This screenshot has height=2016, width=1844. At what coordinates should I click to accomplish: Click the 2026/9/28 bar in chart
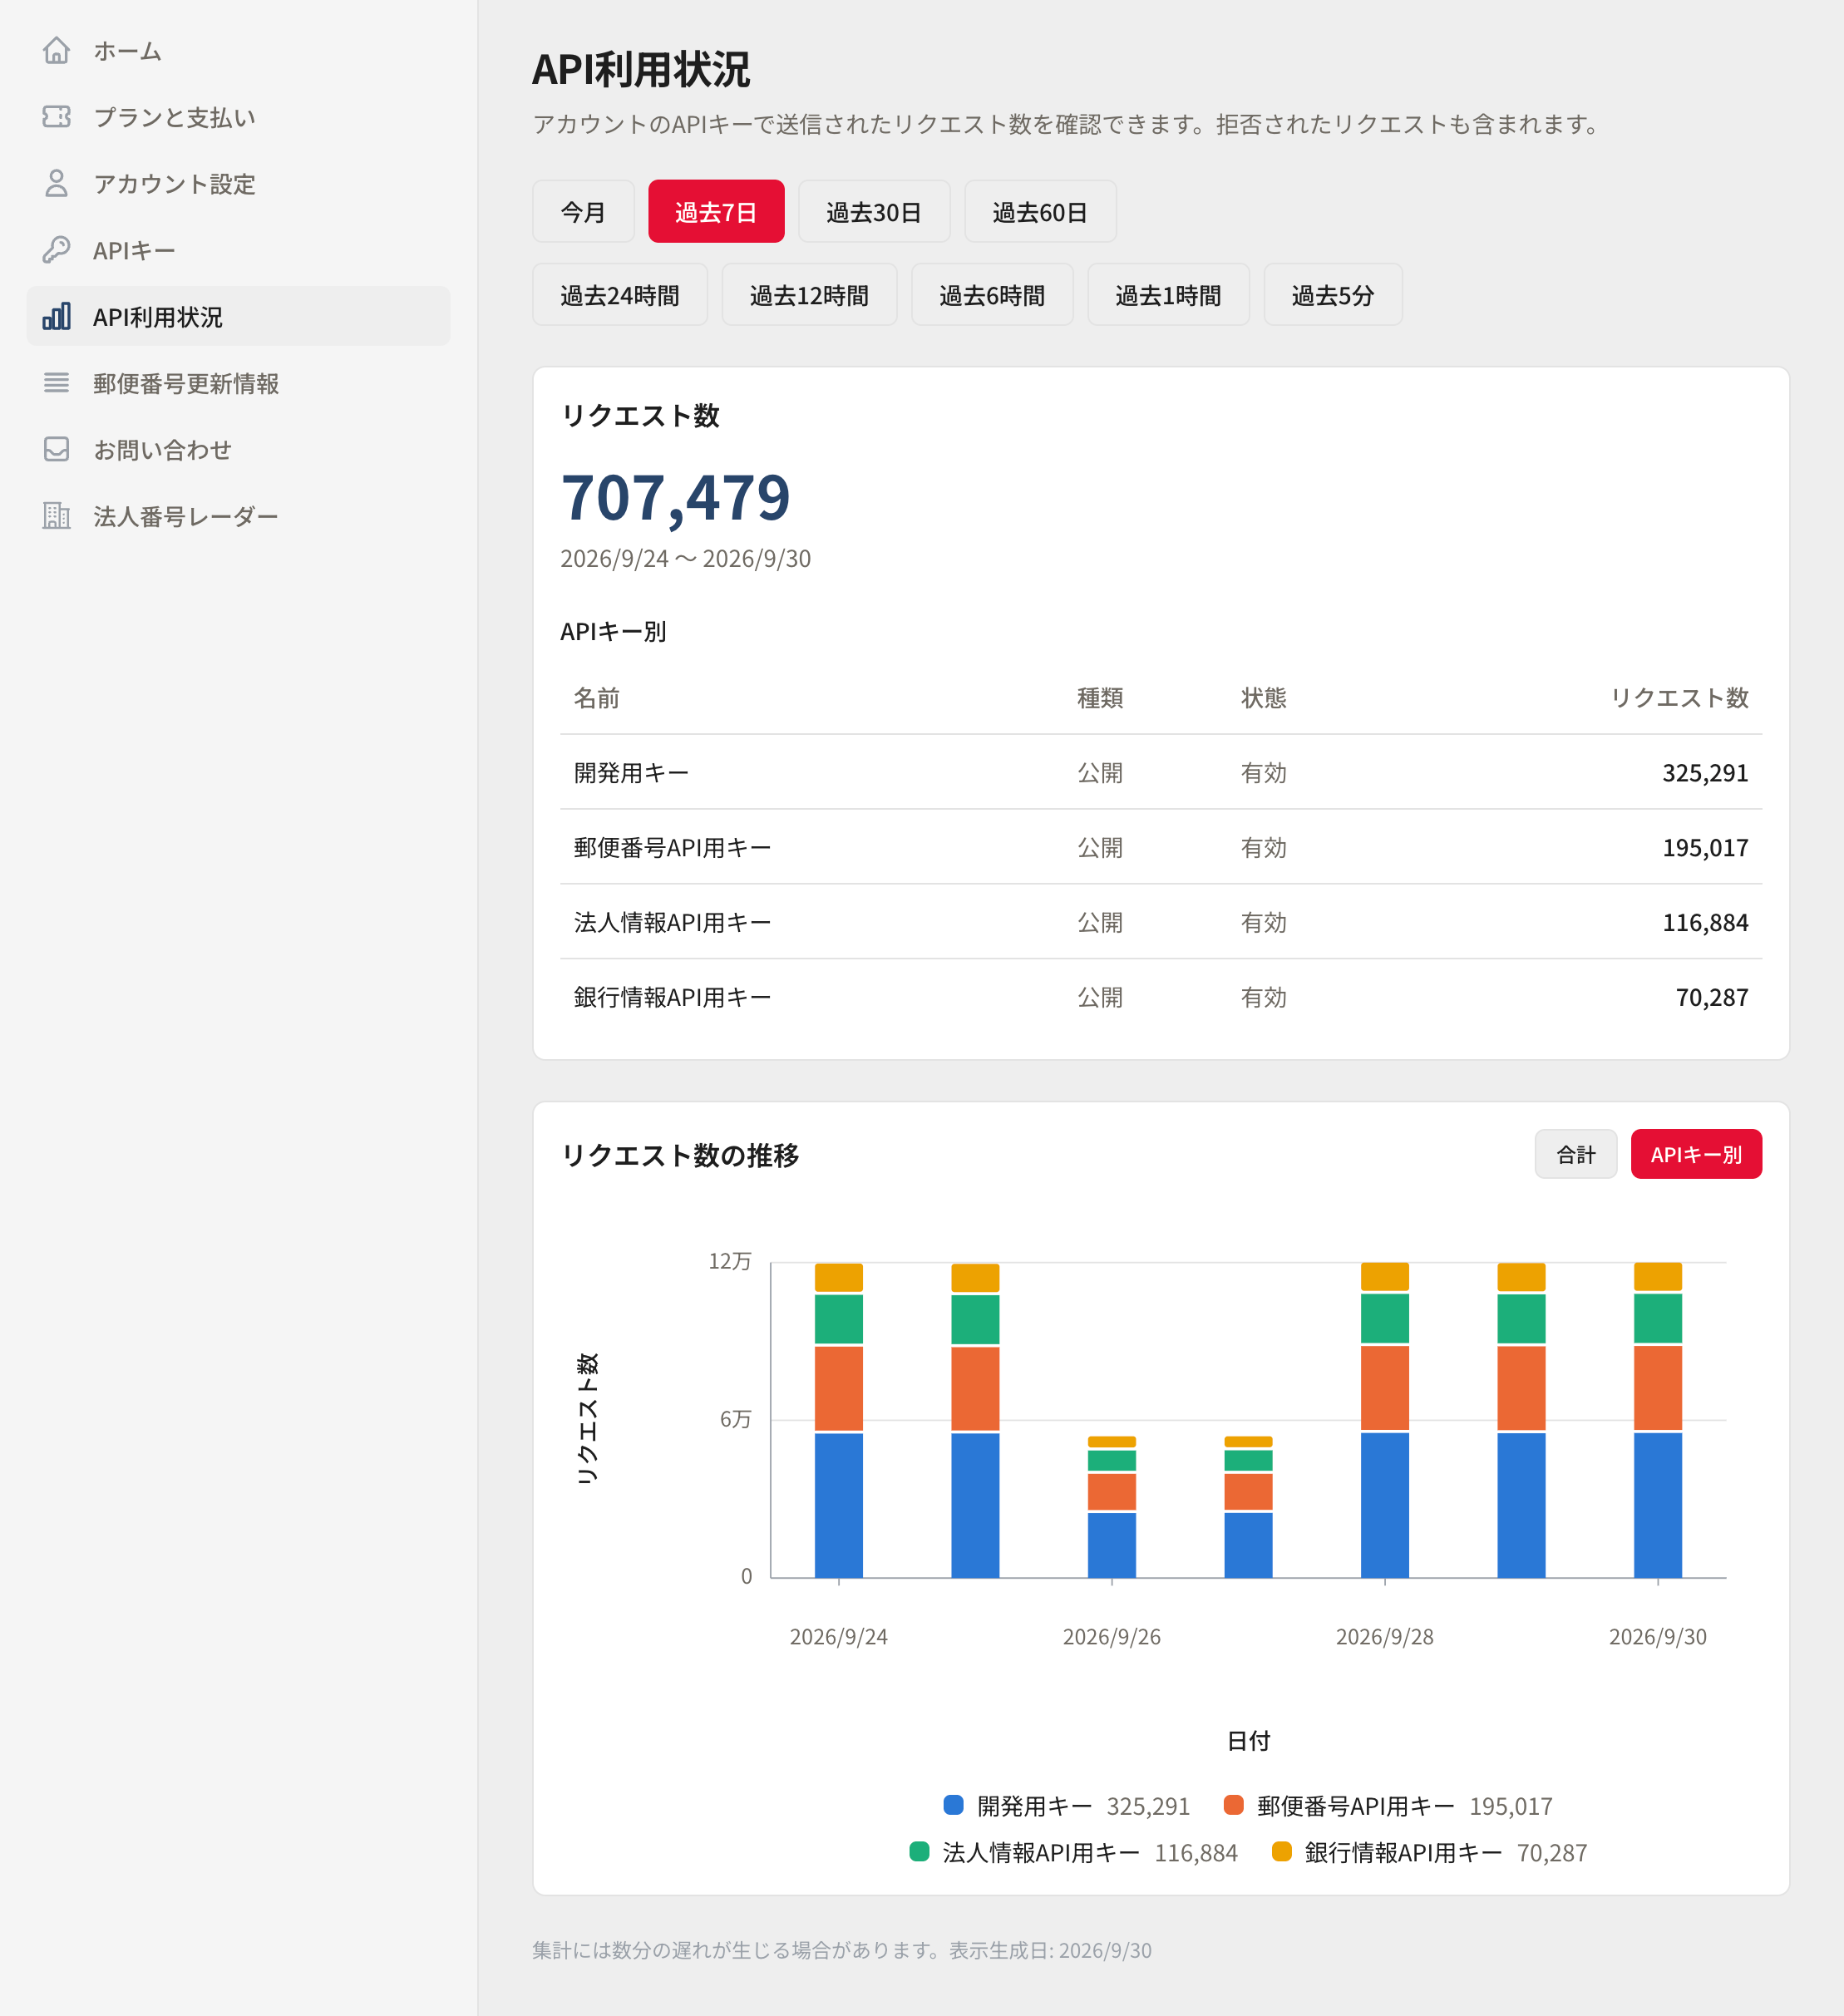click(x=1385, y=1420)
